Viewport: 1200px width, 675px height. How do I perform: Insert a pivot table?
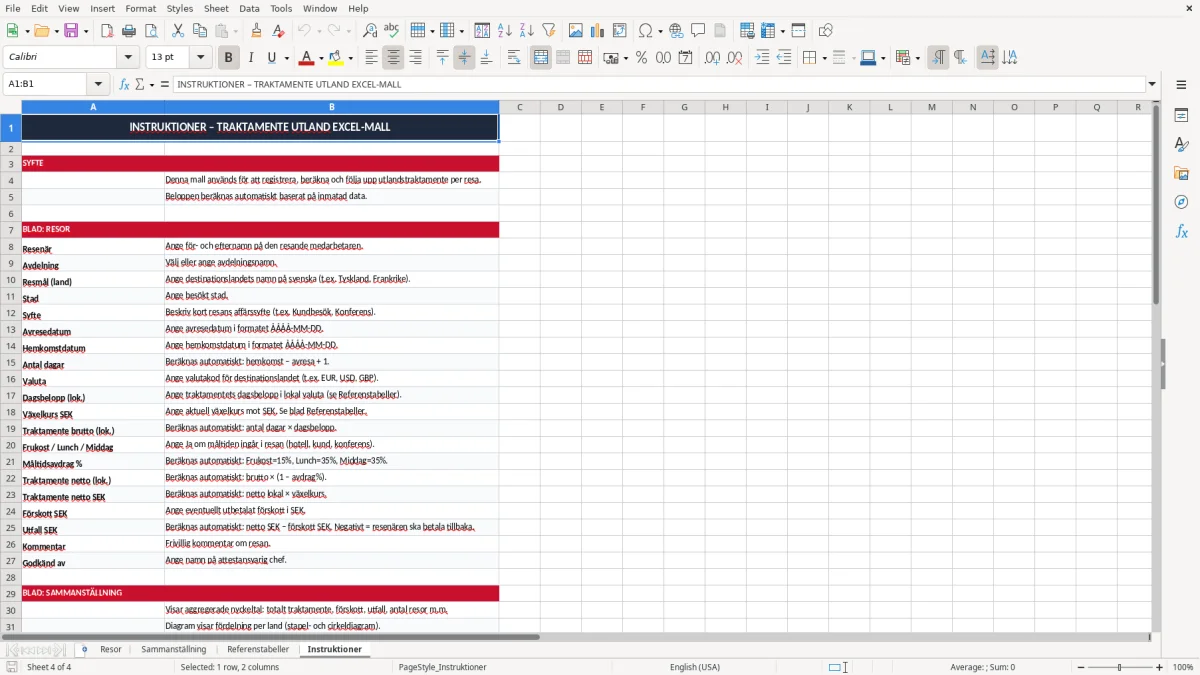[620, 31]
